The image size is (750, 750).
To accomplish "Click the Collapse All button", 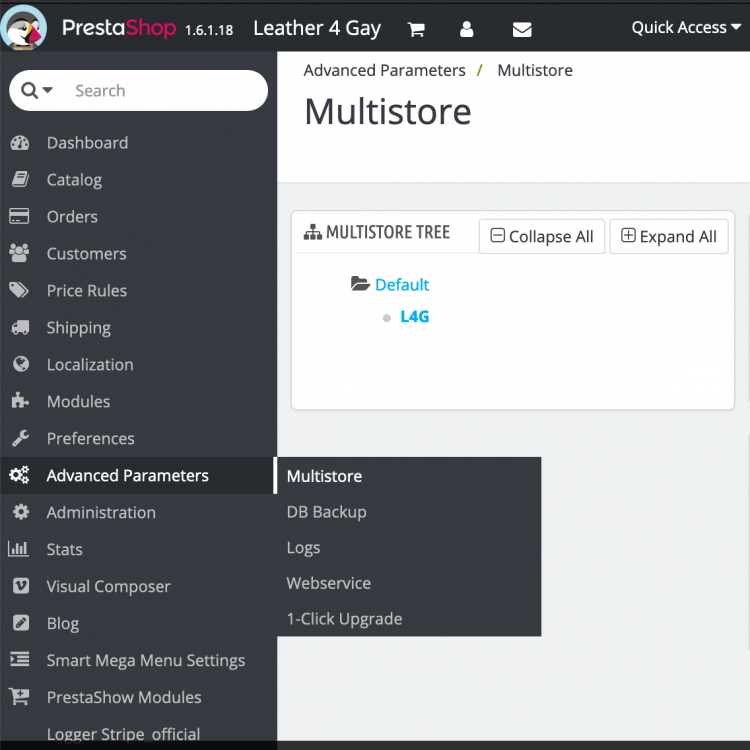I will [542, 236].
